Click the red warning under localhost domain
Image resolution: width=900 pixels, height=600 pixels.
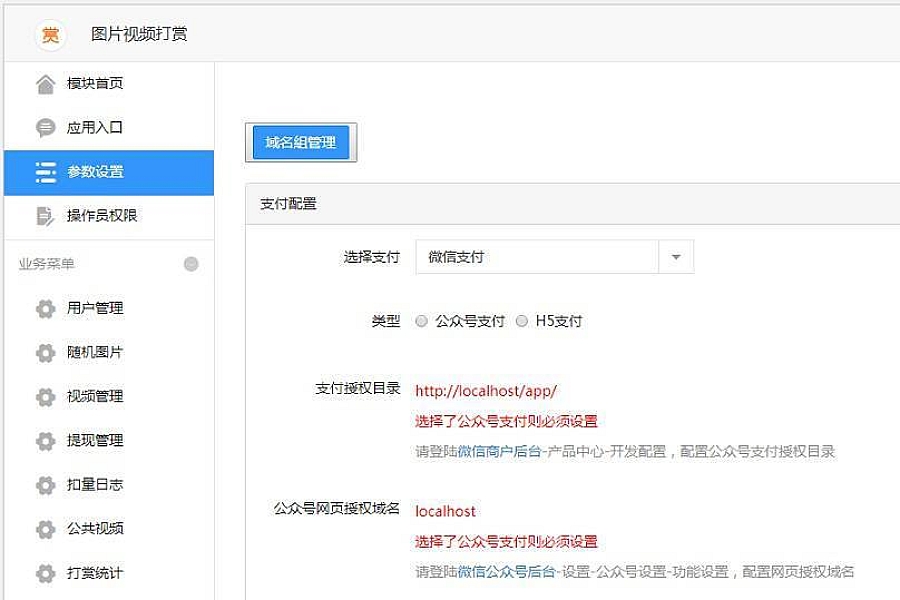(506, 541)
